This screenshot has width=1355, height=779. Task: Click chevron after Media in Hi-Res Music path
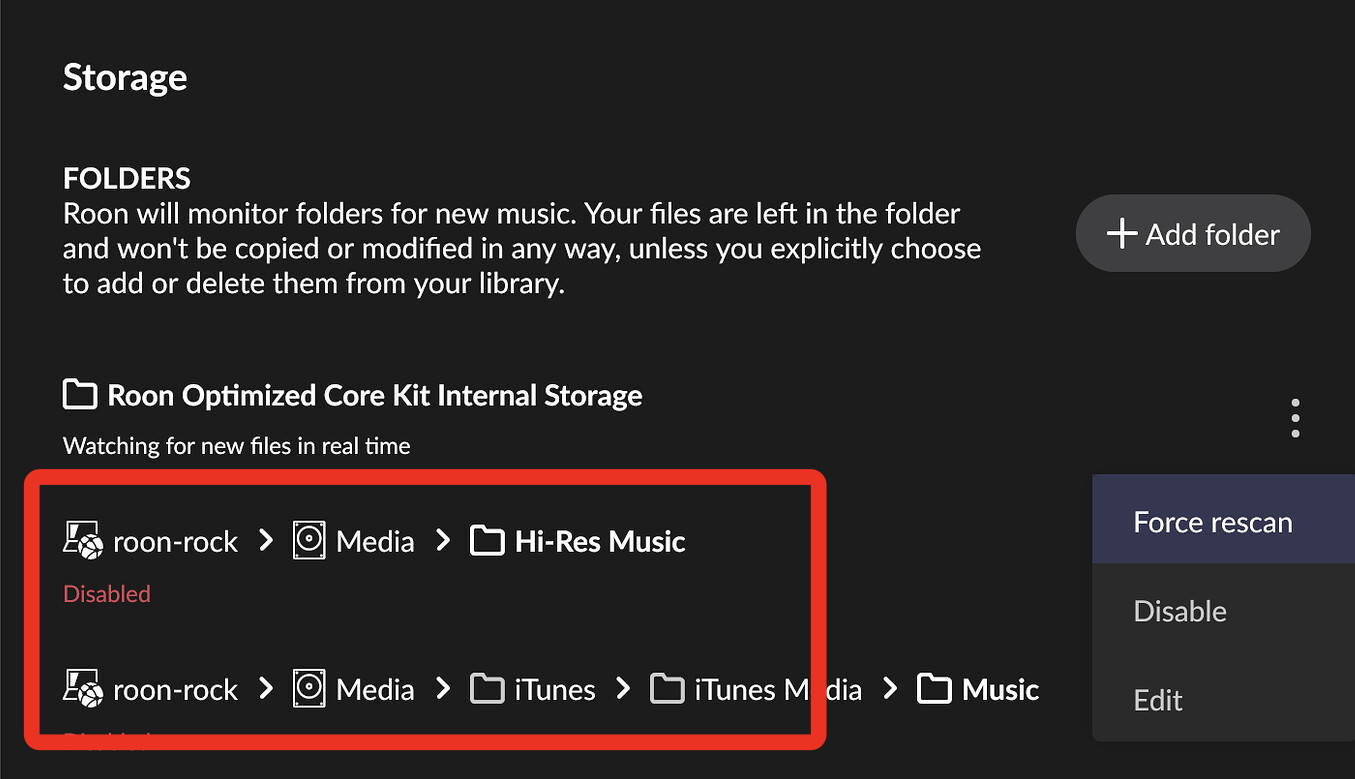(443, 542)
